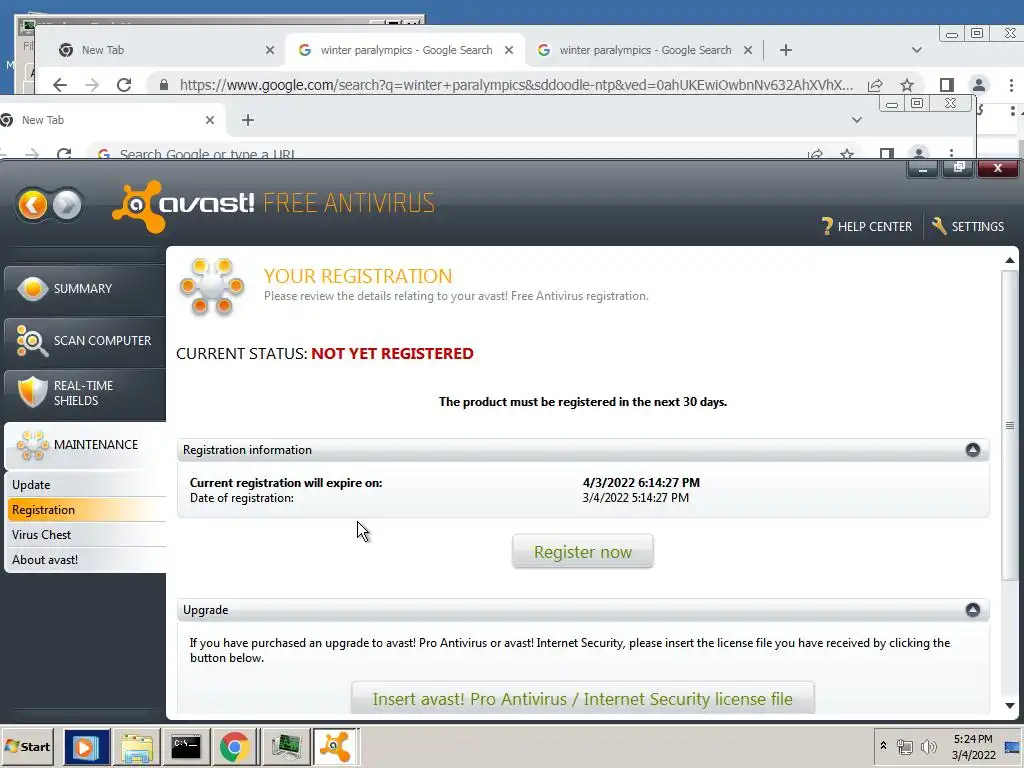
Task: Click network icon in system tray
Action: (904, 746)
